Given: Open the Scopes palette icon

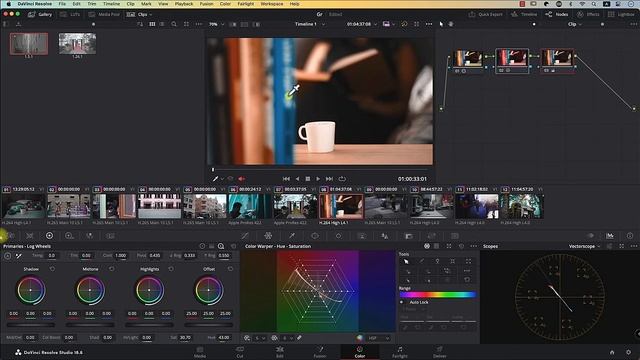Looking at the screenshot, I should 610,236.
